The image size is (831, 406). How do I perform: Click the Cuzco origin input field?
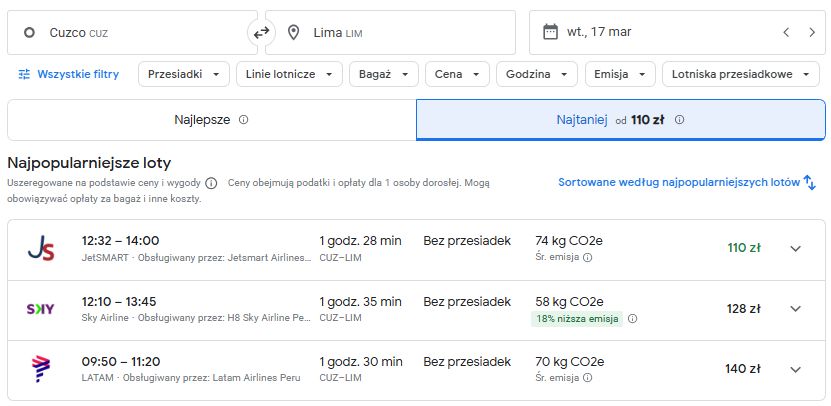coord(132,32)
